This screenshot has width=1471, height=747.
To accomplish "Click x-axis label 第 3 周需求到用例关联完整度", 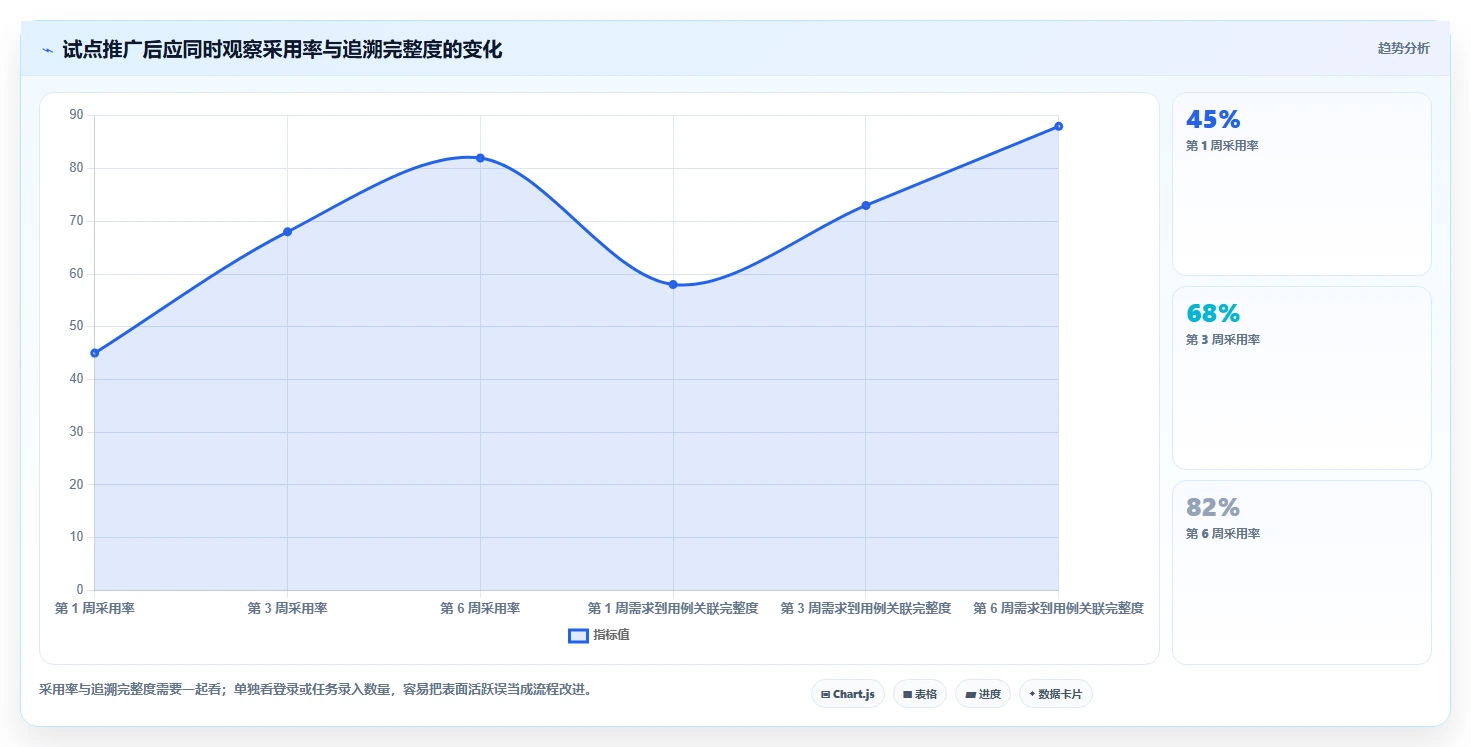I will click(866, 608).
